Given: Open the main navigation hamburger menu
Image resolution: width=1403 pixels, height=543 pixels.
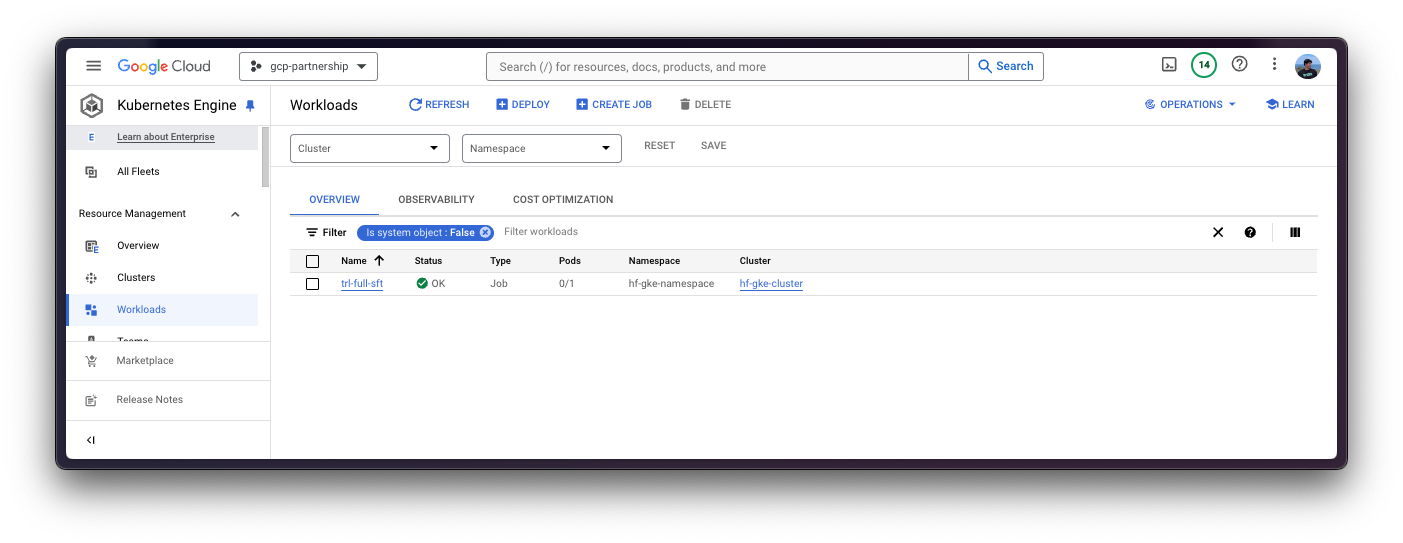Looking at the screenshot, I should (x=93, y=66).
